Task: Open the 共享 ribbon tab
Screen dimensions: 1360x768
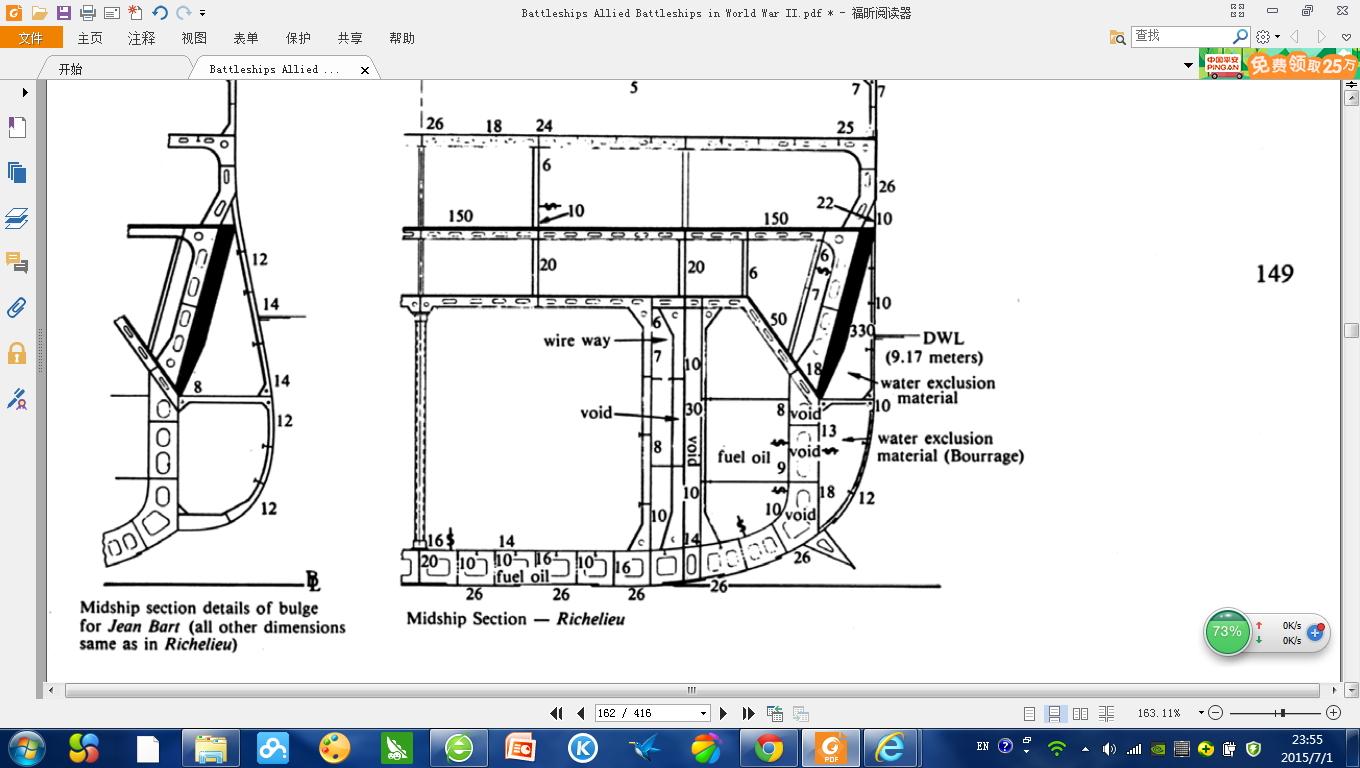Action: 350,38
